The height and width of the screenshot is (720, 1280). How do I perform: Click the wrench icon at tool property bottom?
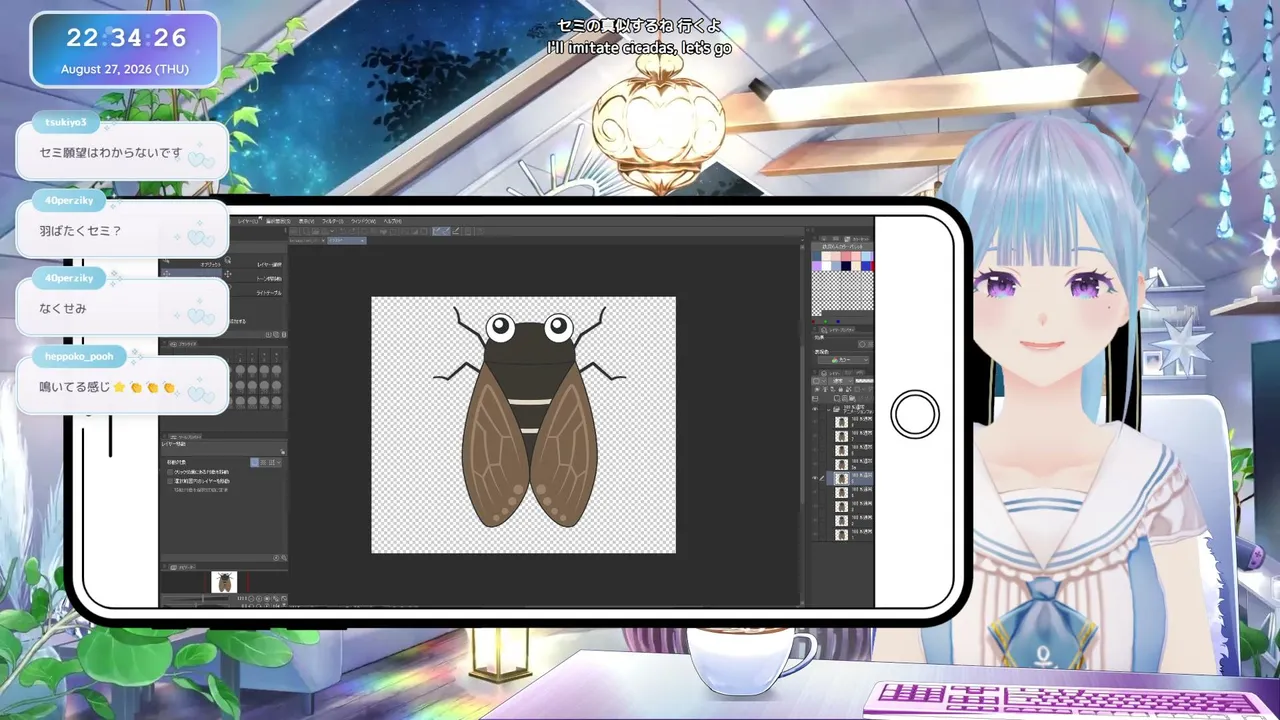(x=284, y=558)
